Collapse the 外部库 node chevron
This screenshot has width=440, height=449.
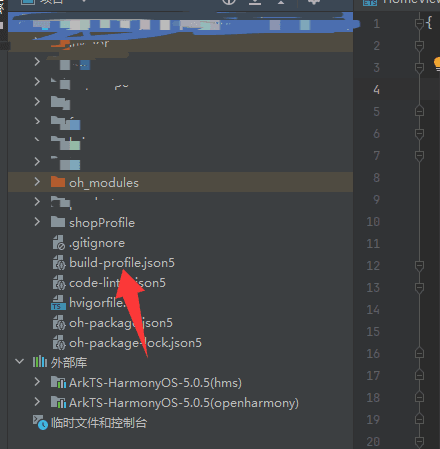click(x=20, y=361)
